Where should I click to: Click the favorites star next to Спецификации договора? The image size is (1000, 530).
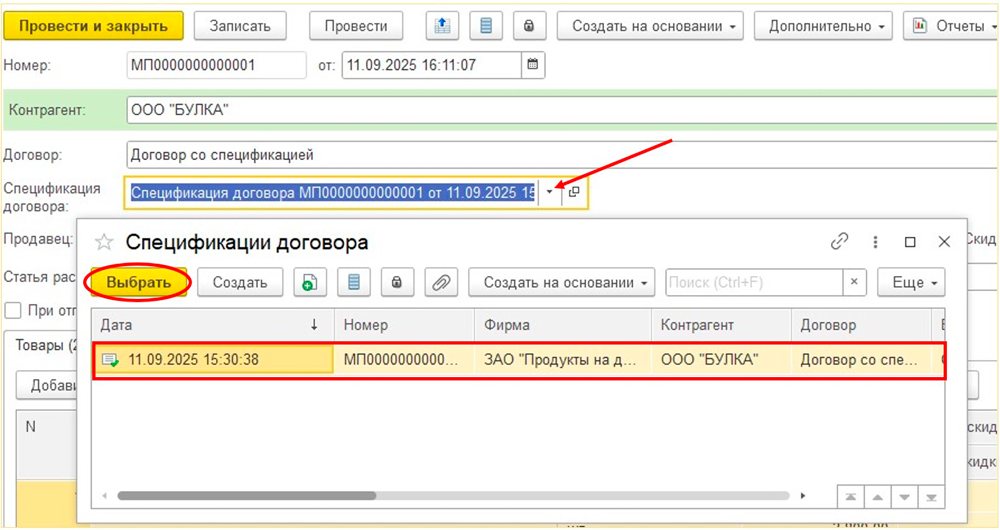pyautogui.click(x=104, y=242)
